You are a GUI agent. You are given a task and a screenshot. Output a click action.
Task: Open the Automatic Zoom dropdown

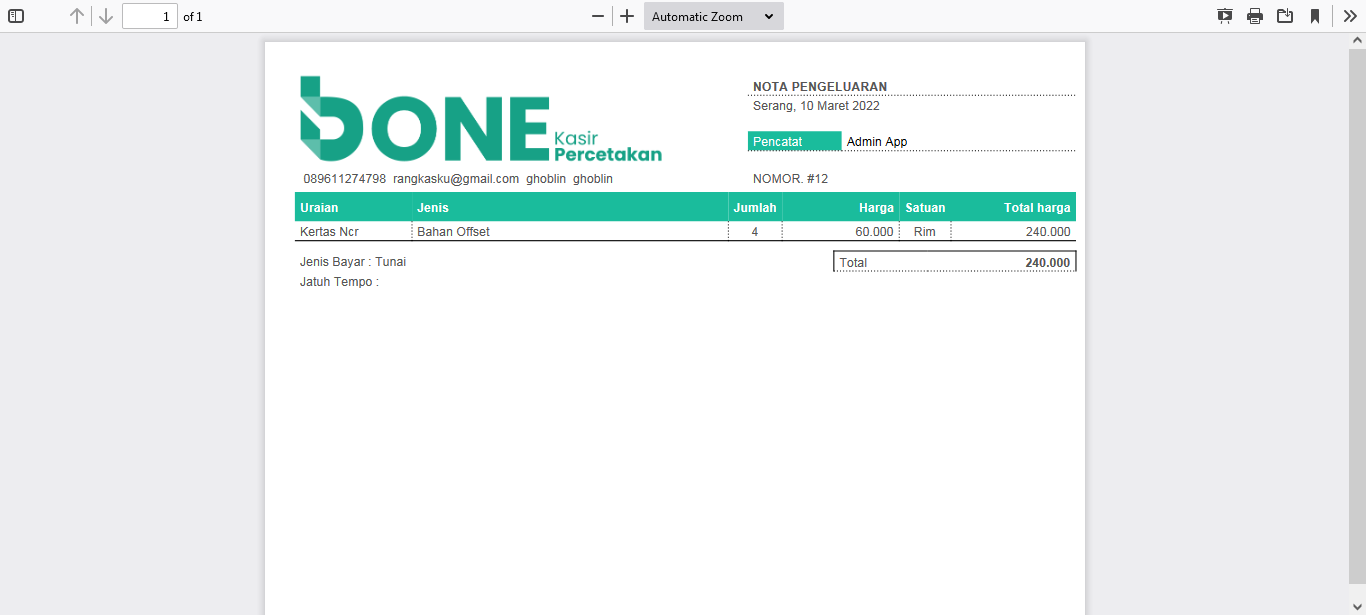pyautogui.click(x=714, y=16)
